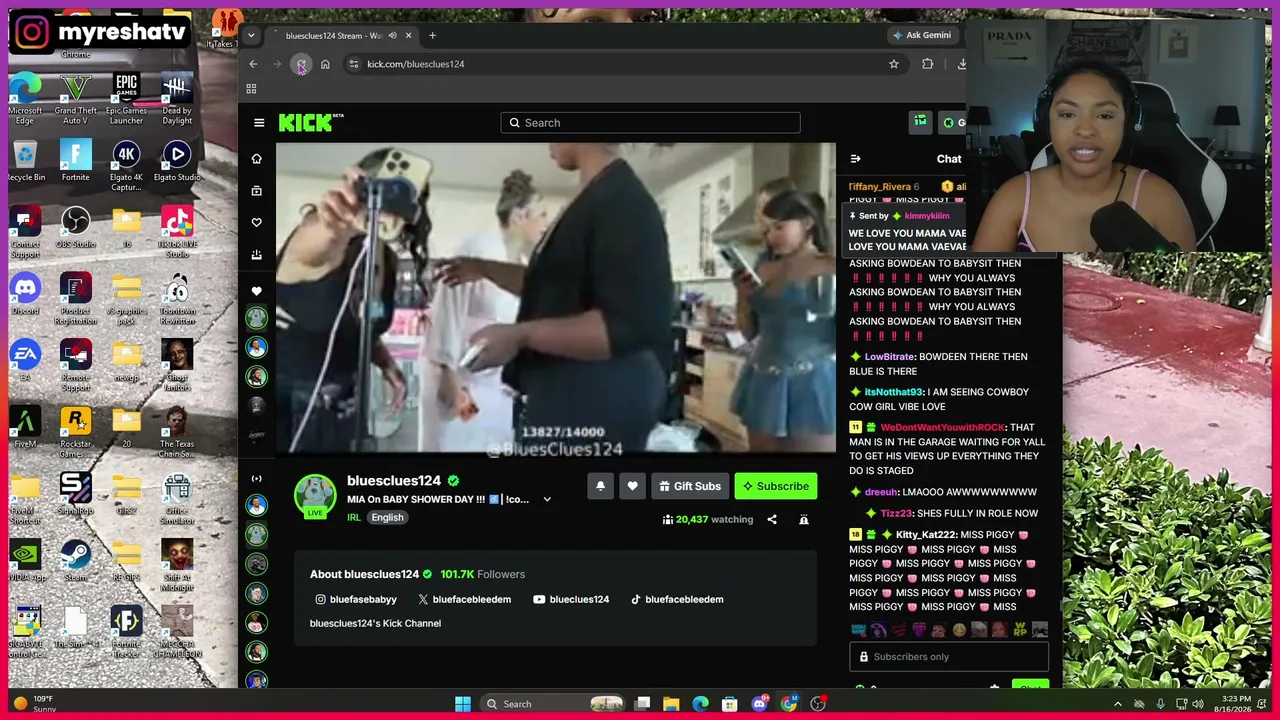Image resolution: width=1280 pixels, height=720 pixels.
Task: Open blueclues124 YouTube link
Action: pos(571,599)
